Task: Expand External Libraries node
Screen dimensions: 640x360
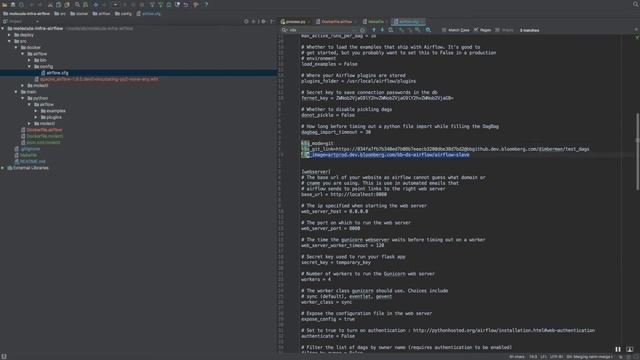Action: pyautogui.click(x=3, y=168)
